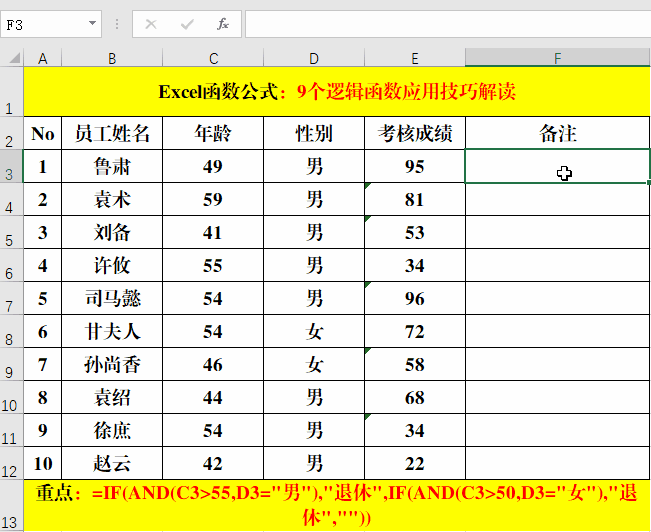Click the empty 备注 cell for 袁术
Screen dimensions: 651x532
coord(558,199)
